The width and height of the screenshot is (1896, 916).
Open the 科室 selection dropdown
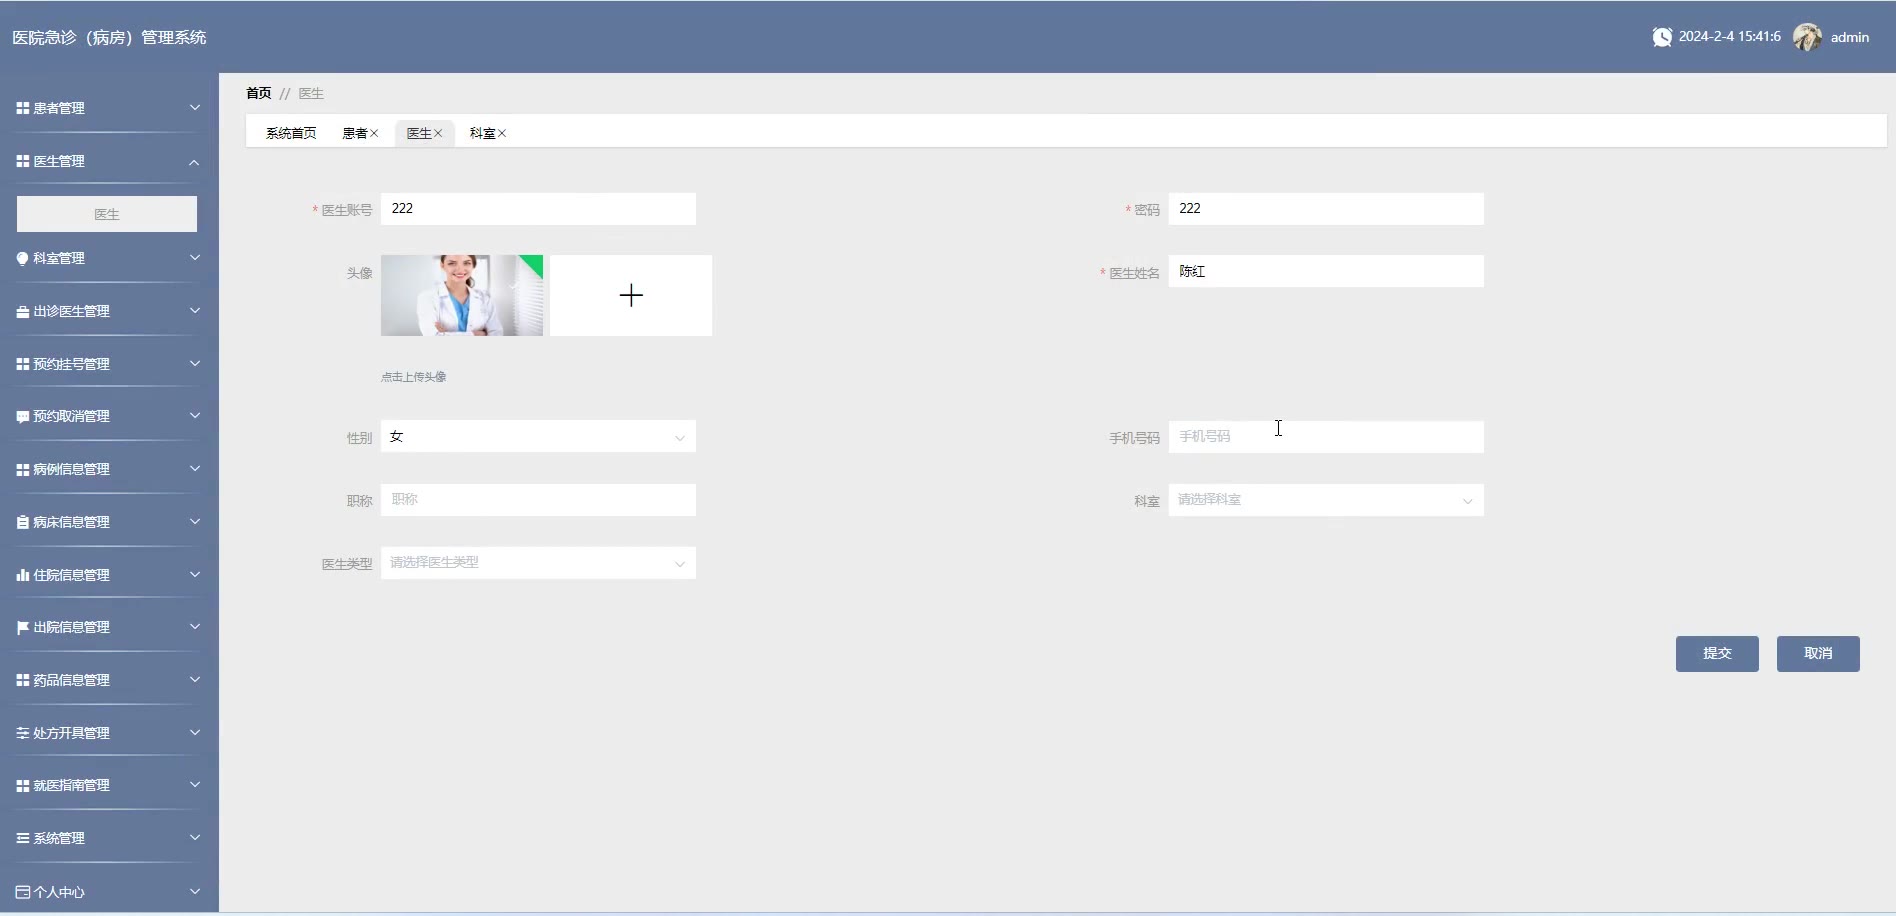1326,500
